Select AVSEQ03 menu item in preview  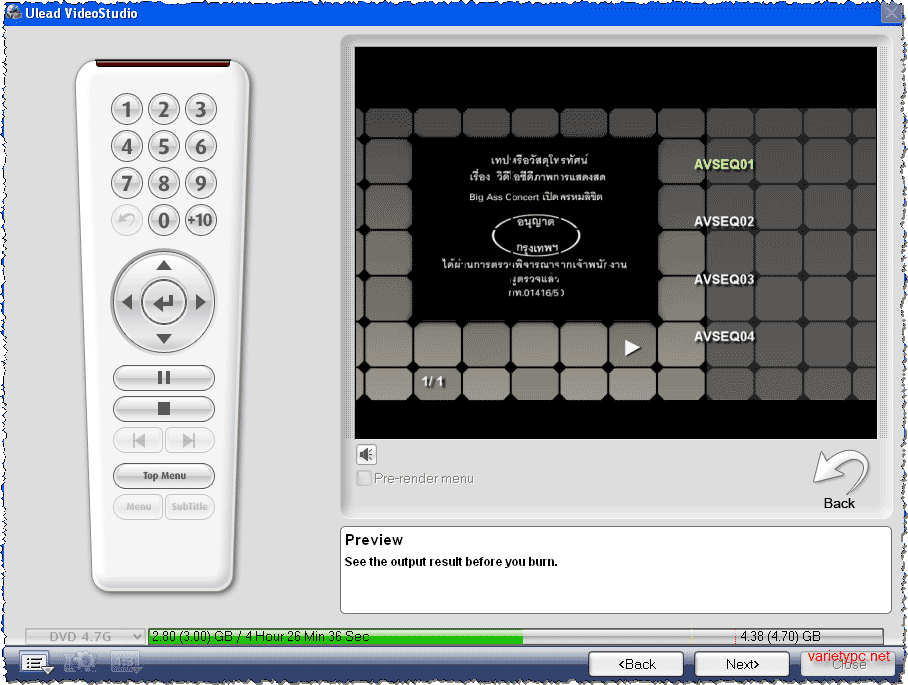click(x=724, y=280)
